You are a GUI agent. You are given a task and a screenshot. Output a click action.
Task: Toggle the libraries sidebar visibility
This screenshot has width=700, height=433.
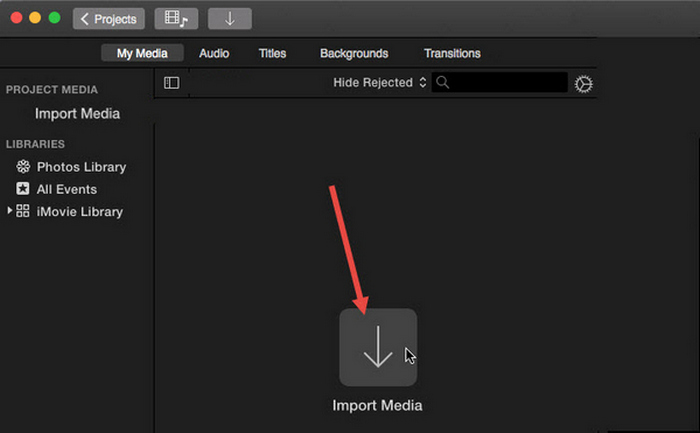(171, 83)
